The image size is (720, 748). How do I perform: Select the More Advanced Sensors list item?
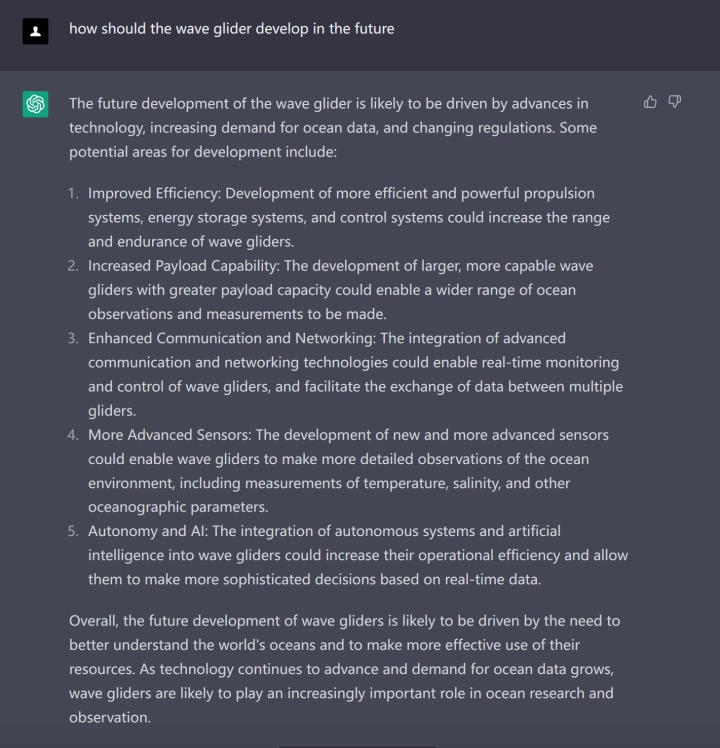(348, 471)
